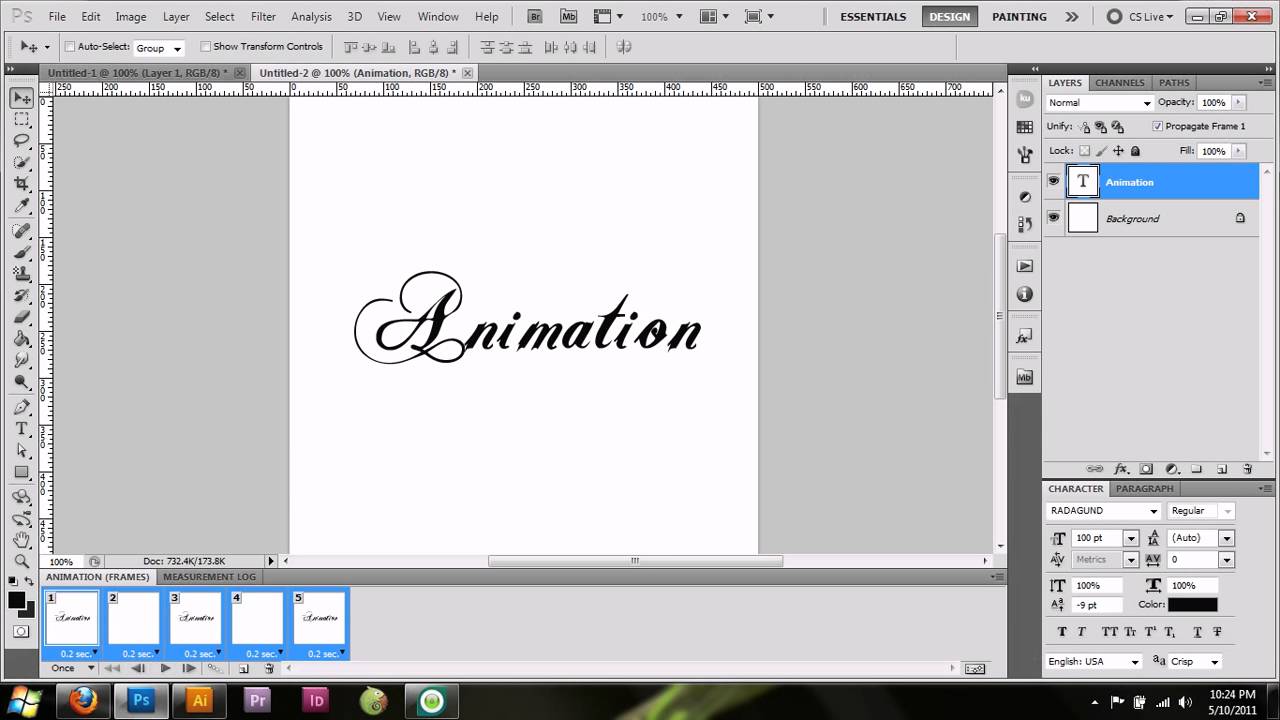Open the Once looping options dropdown
Viewport: 1280px width, 720px height.
pos(73,668)
